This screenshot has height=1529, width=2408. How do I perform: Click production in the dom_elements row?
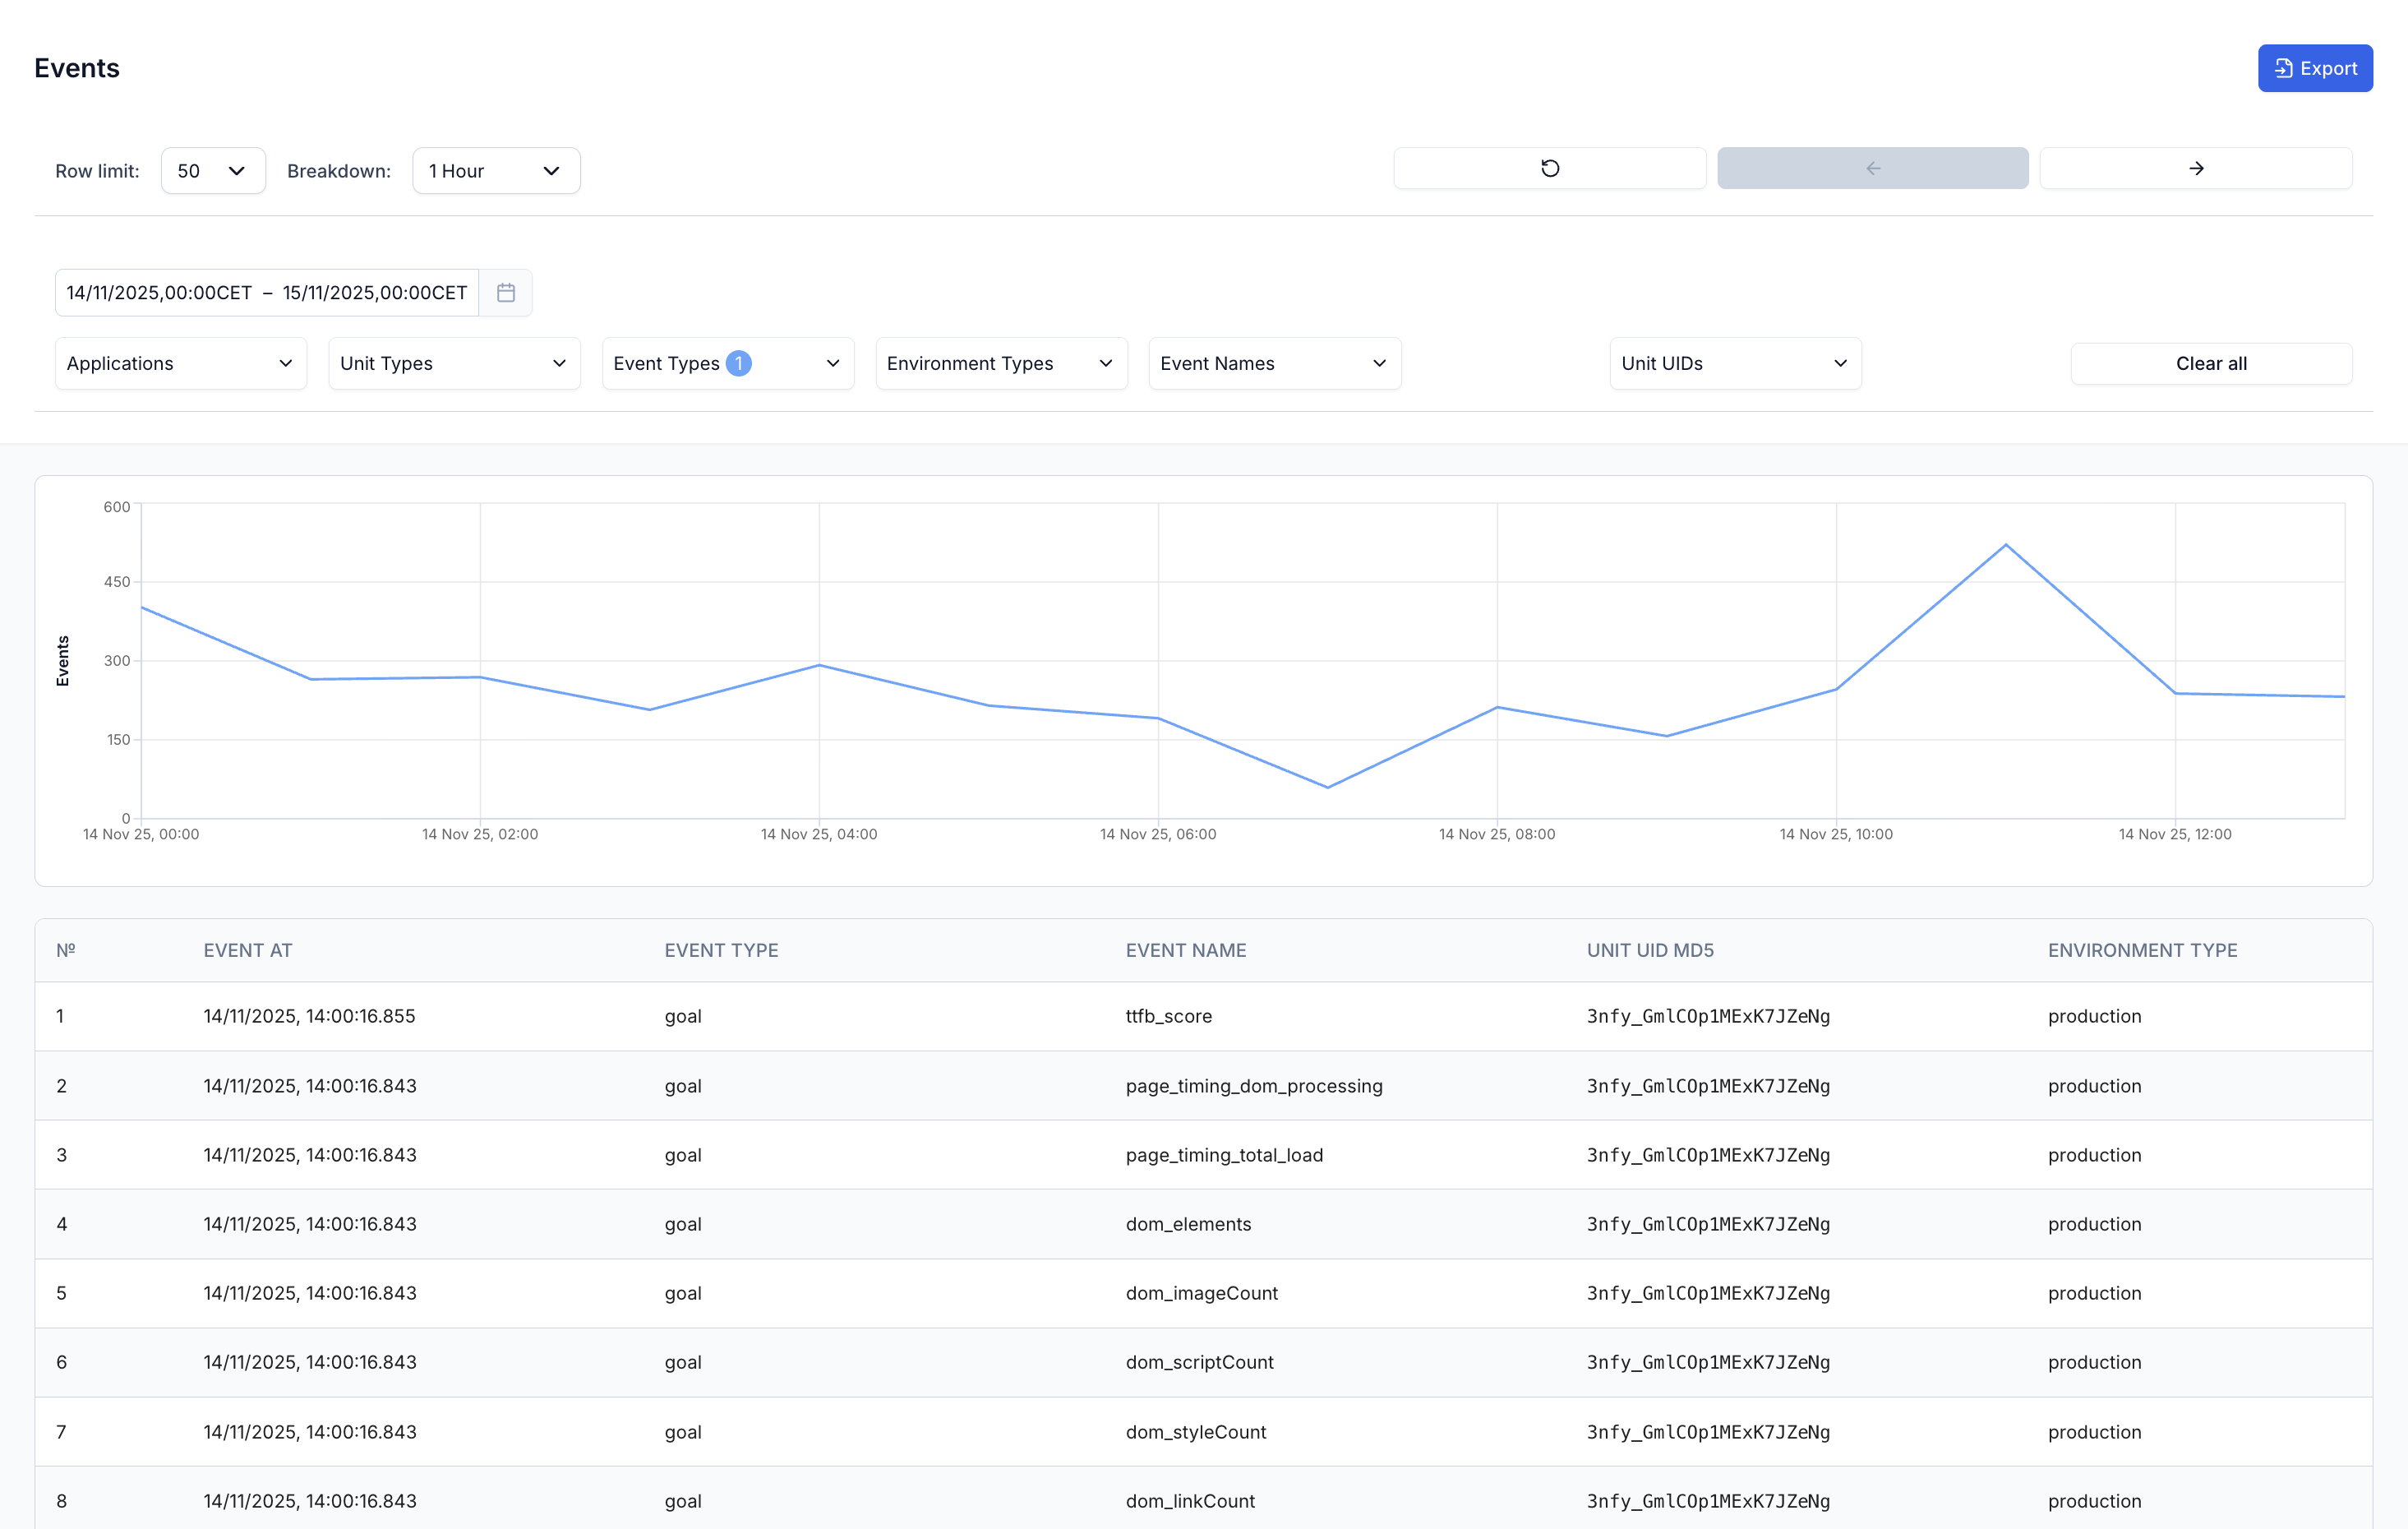pos(2094,1224)
